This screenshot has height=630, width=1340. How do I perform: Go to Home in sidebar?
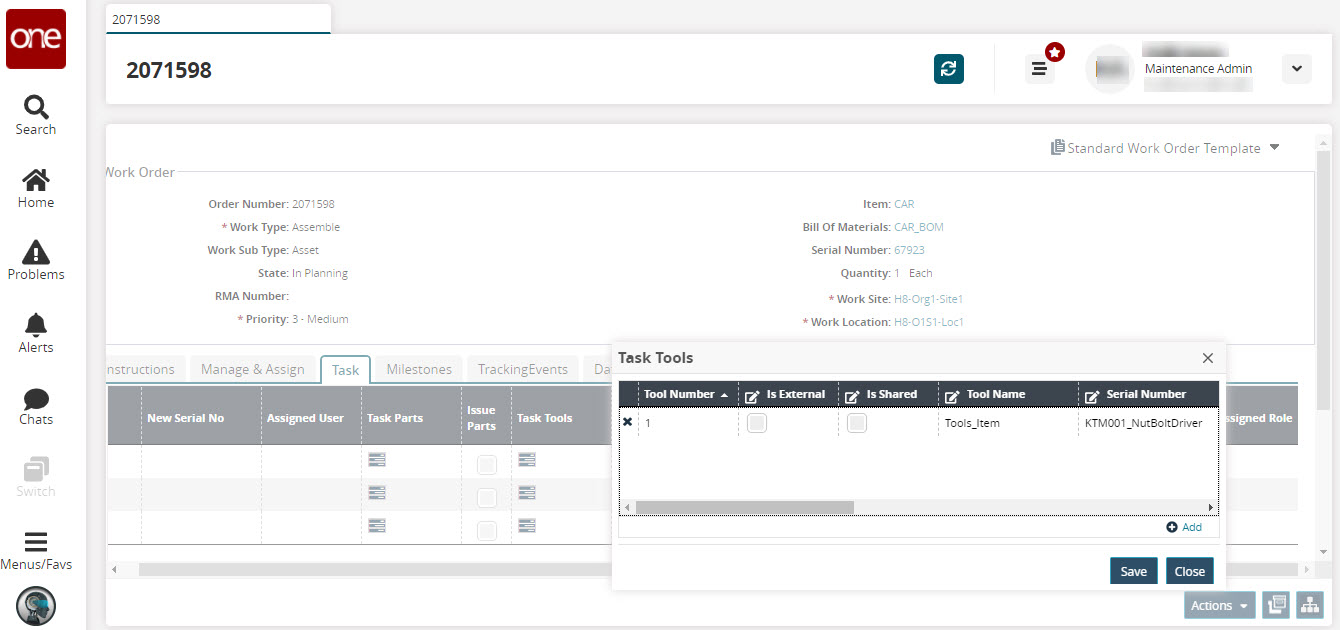(x=36, y=188)
